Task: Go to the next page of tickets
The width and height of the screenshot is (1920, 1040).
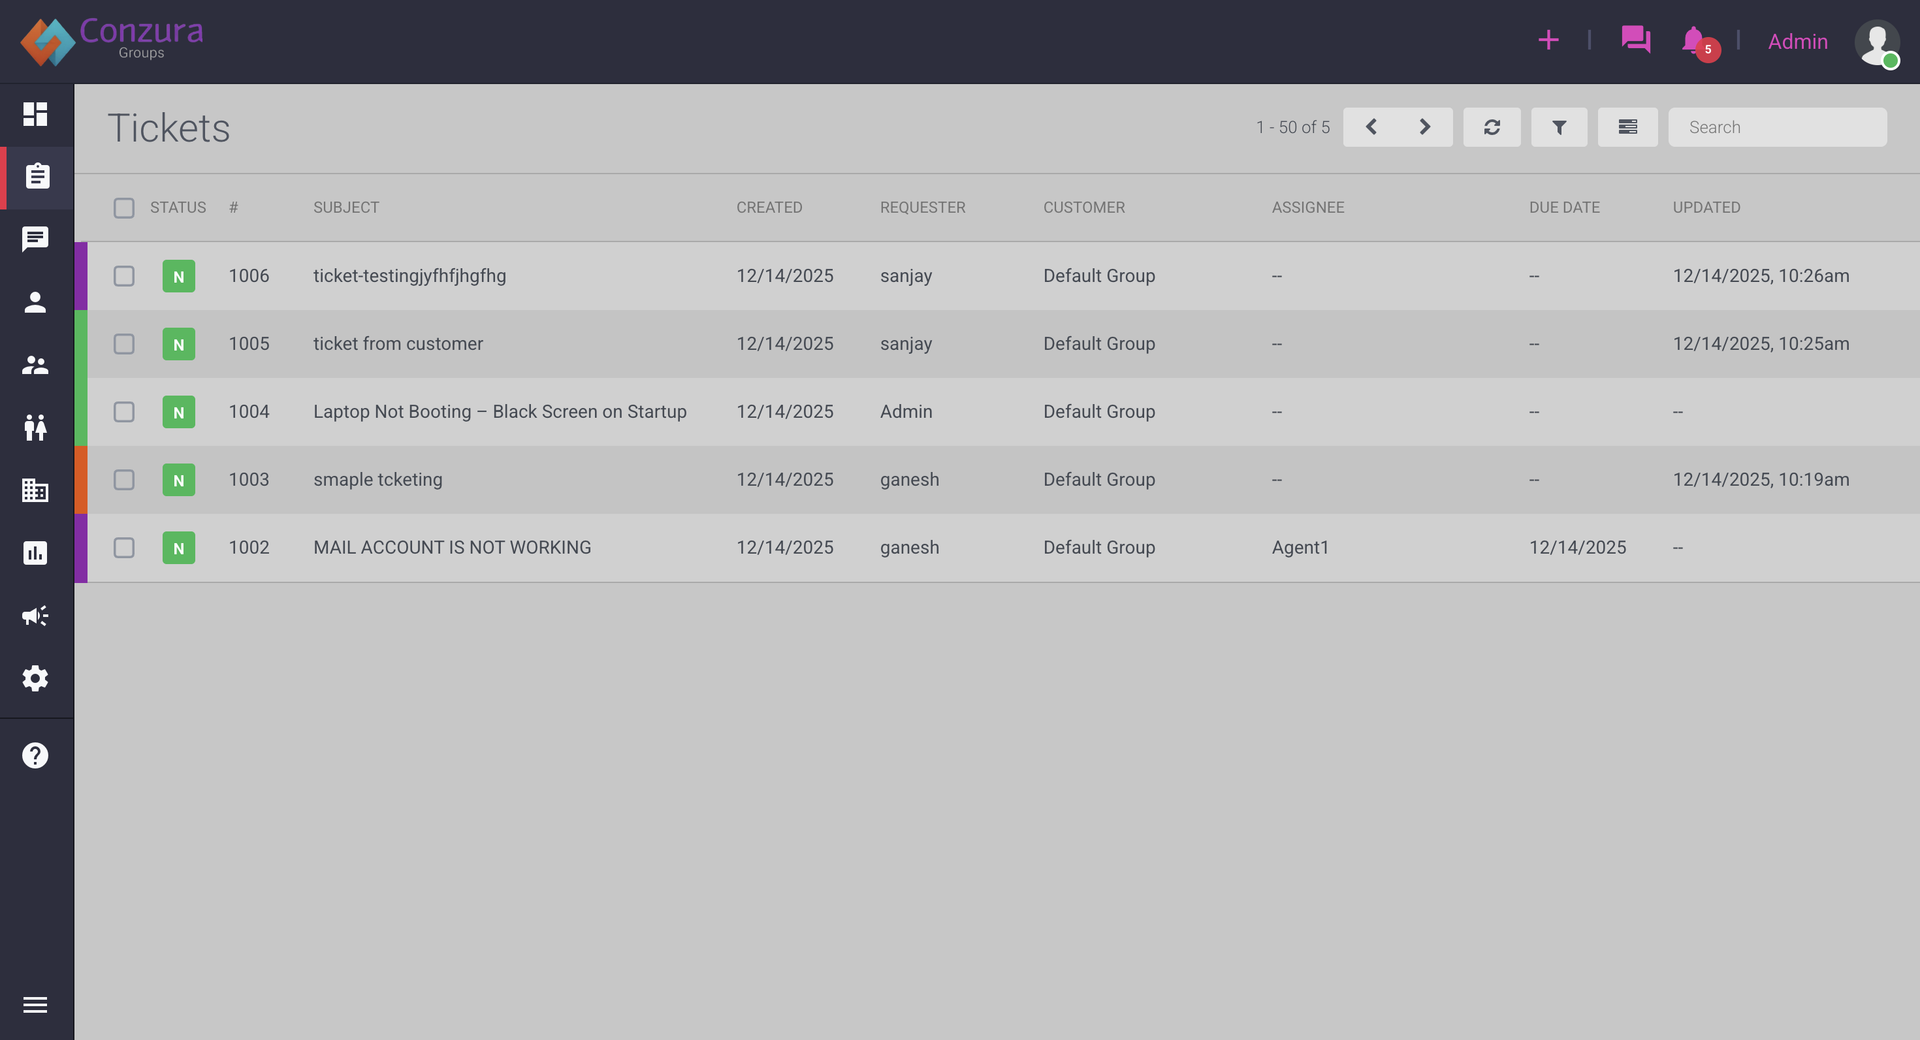Action: [x=1425, y=127]
